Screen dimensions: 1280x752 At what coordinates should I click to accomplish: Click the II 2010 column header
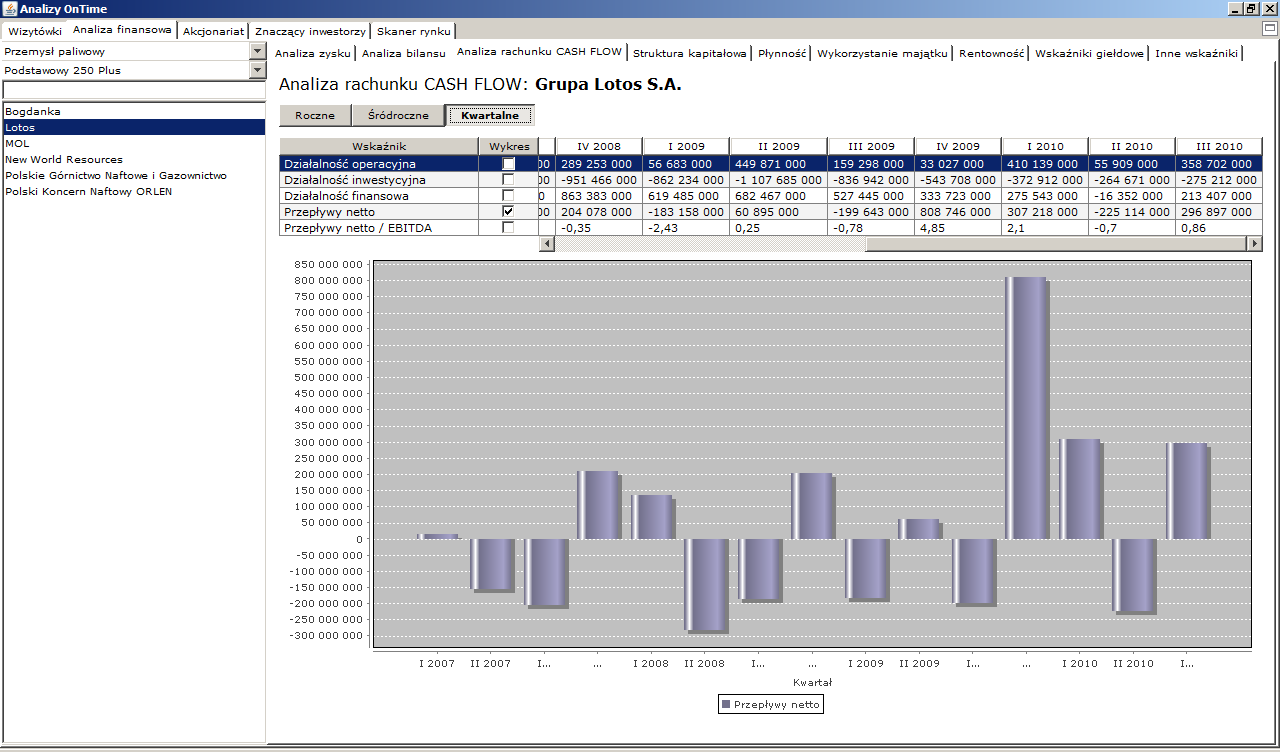tap(1131, 146)
